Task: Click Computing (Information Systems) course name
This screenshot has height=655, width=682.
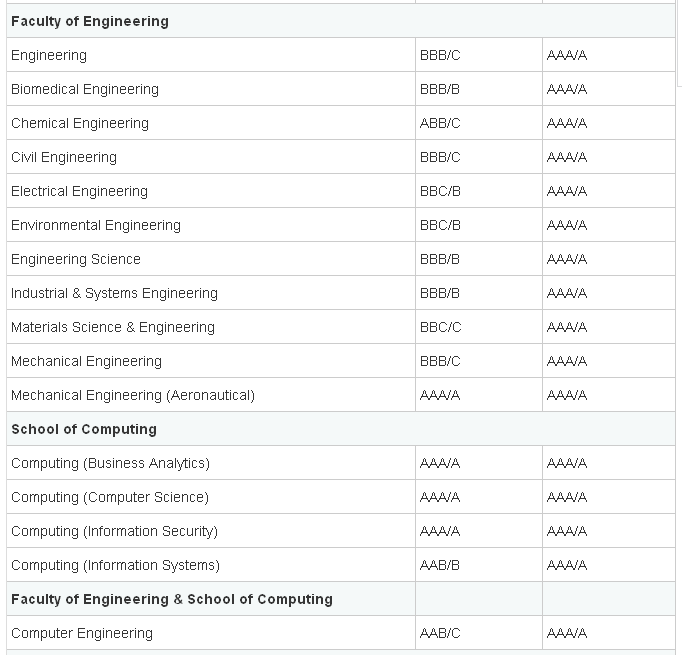Action: point(115,565)
